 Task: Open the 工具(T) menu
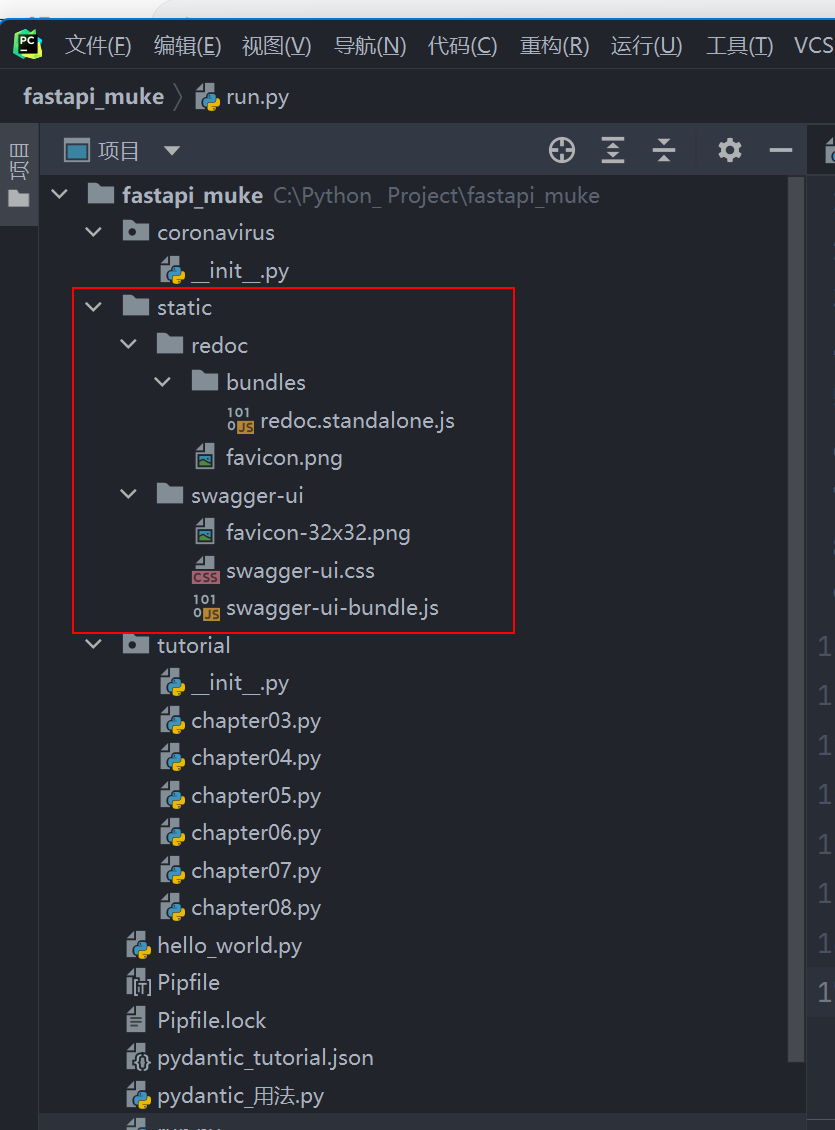739,46
